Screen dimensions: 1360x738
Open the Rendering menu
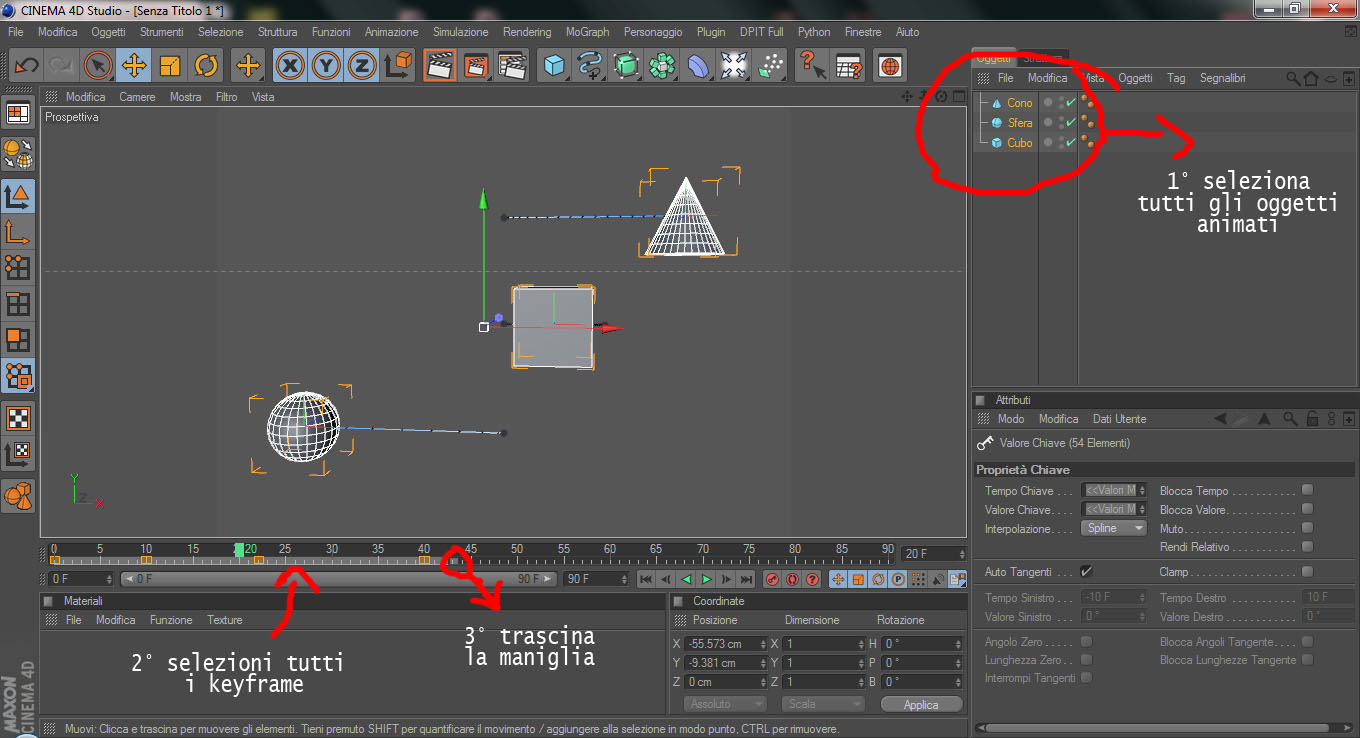527,32
